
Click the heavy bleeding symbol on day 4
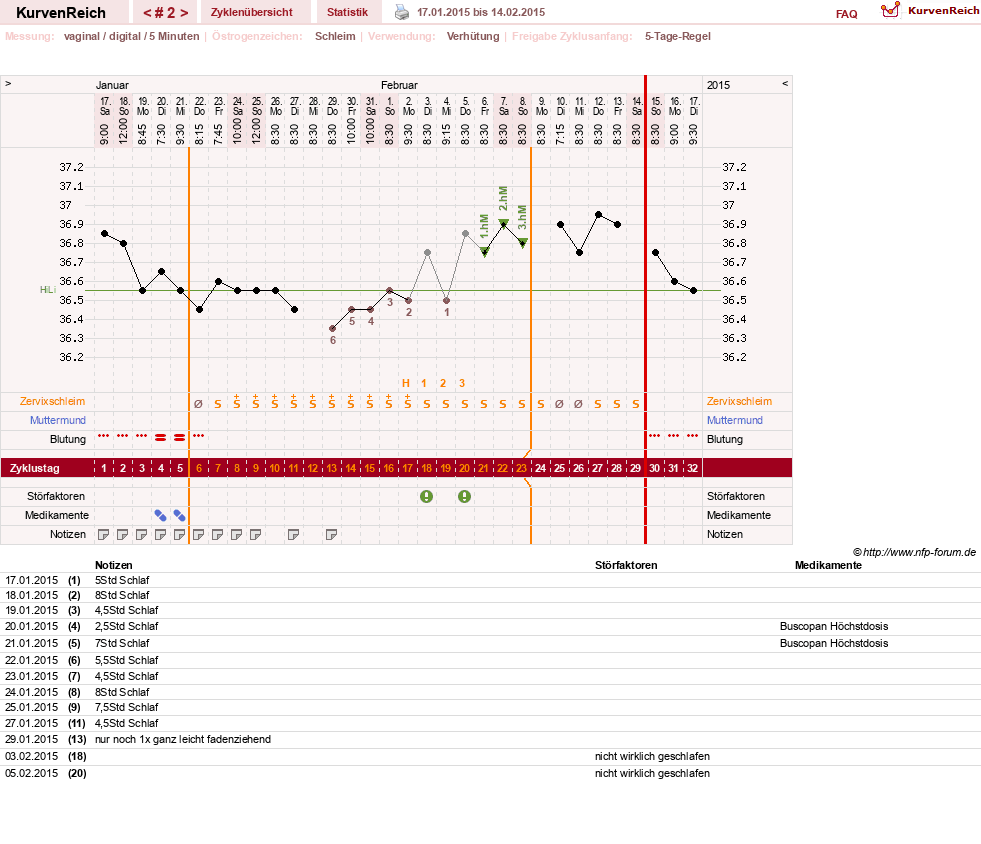click(161, 438)
